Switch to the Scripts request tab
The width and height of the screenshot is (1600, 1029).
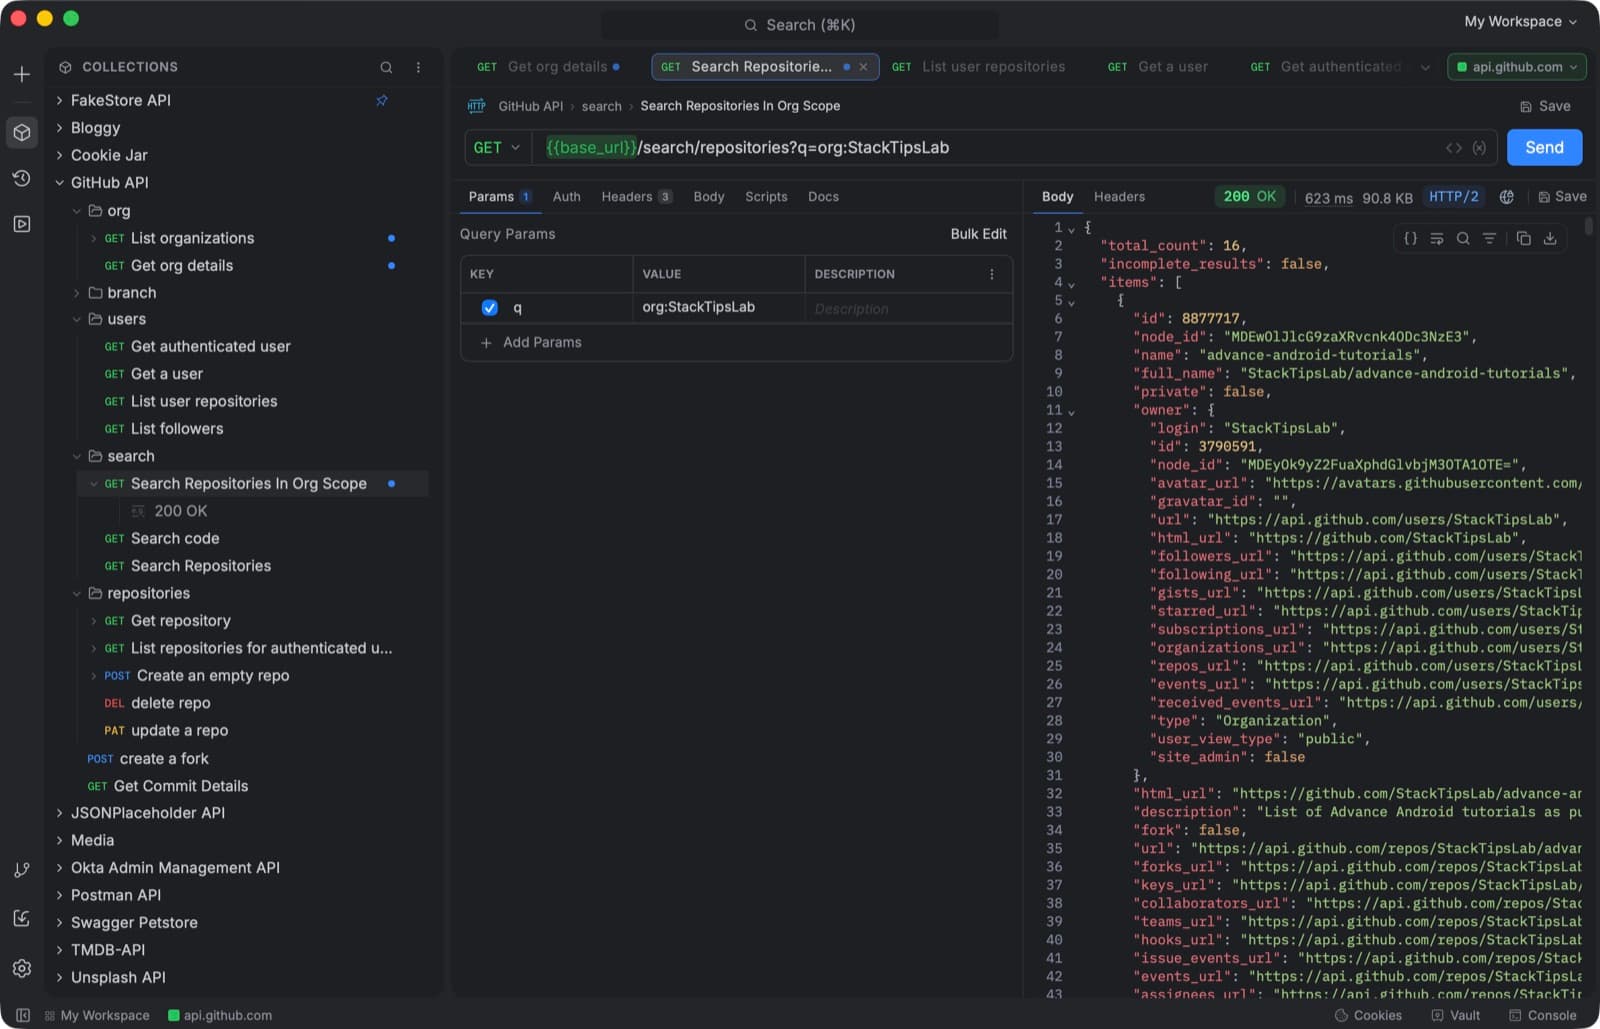pyautogui.click(x=766, y=197)
